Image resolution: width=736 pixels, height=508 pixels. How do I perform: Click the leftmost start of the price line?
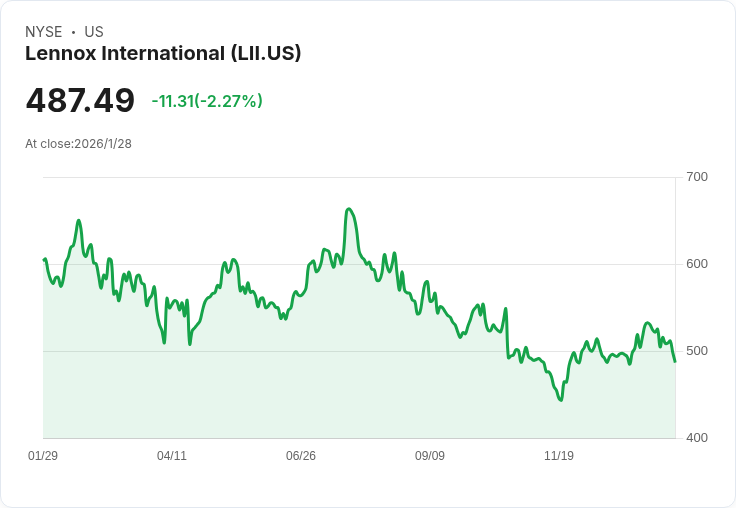44,260
